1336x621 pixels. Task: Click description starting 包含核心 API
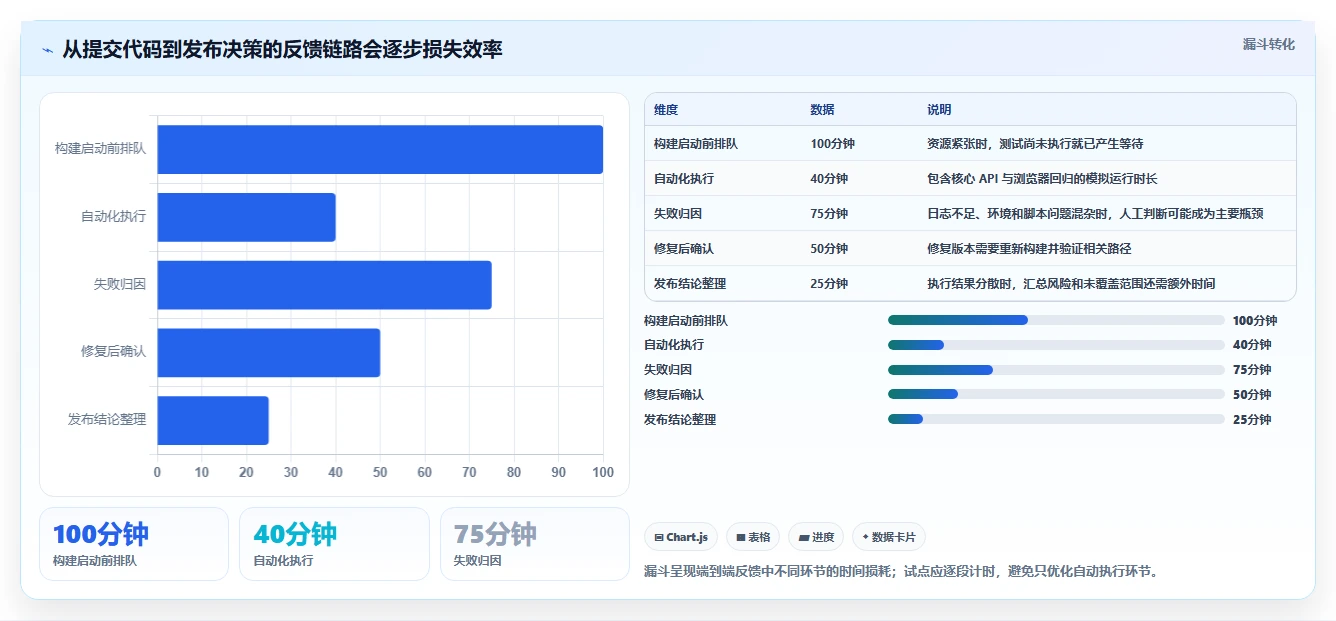1042,179
